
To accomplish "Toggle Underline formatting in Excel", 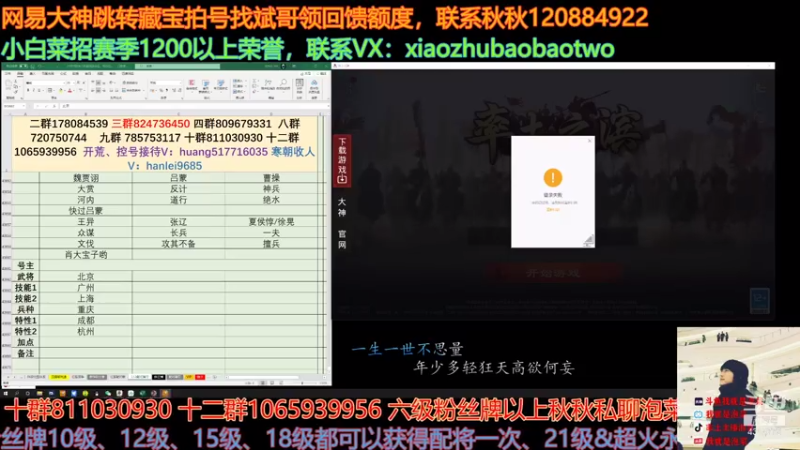I will [x=39, y=90].
